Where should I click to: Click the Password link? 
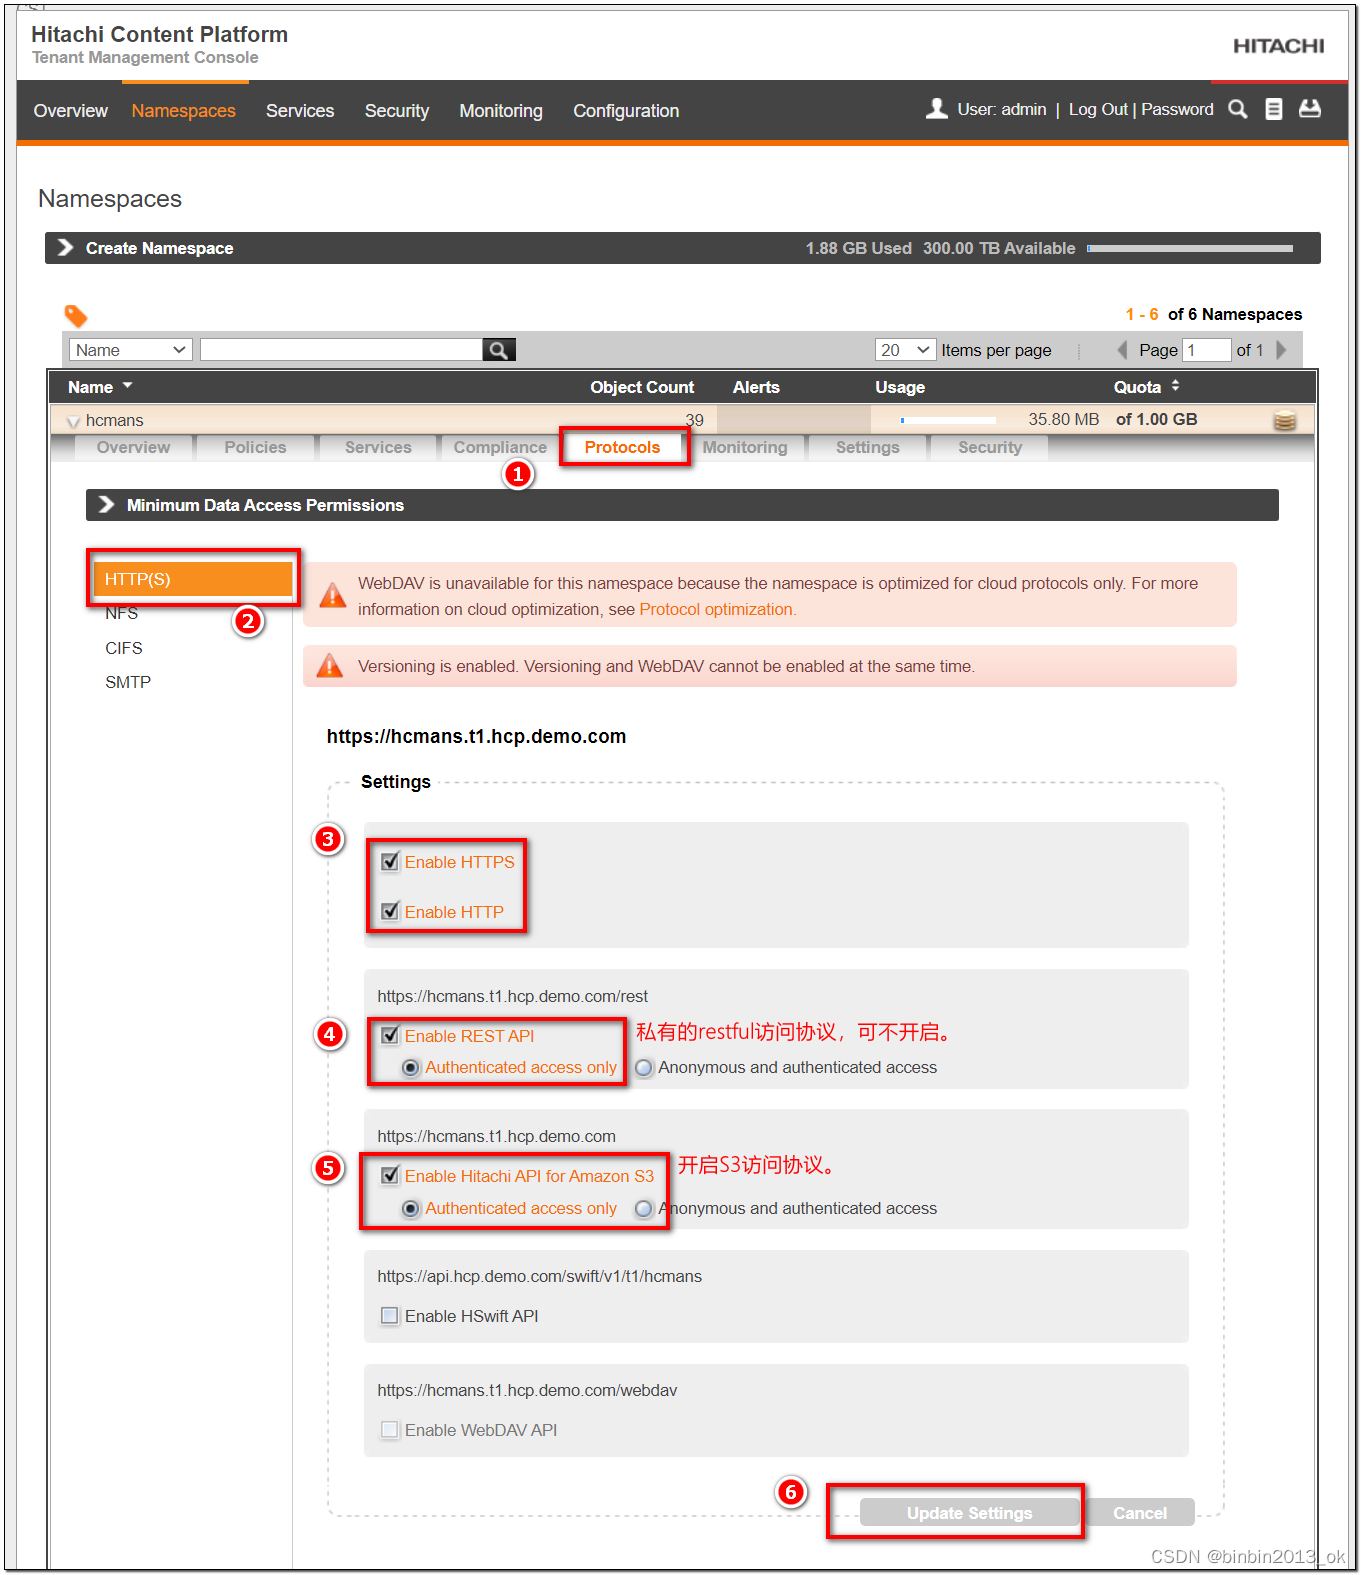pos(1177,109)
